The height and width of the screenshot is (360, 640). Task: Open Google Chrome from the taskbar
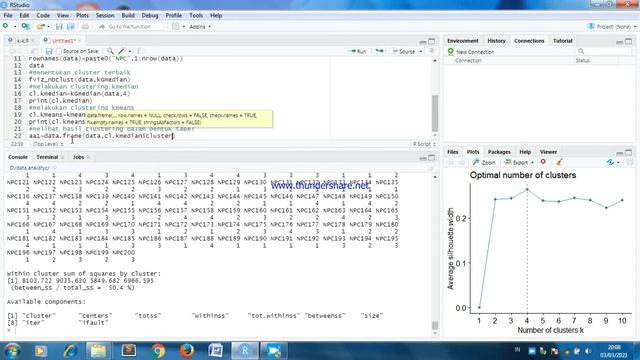tap(158, 351)
